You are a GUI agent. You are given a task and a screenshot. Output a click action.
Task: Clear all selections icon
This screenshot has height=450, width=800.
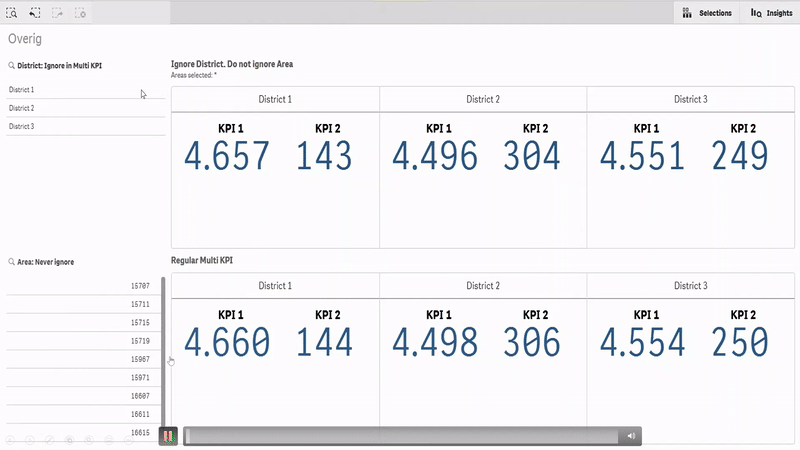click(x=80, y=13)
